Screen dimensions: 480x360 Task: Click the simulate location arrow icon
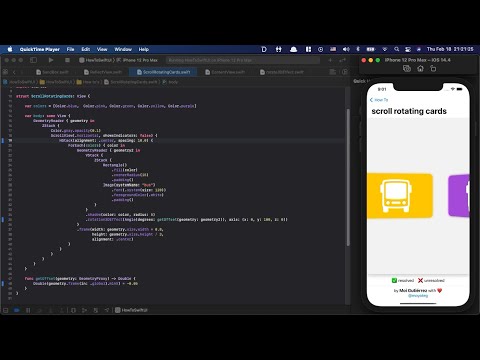[107, 310]
